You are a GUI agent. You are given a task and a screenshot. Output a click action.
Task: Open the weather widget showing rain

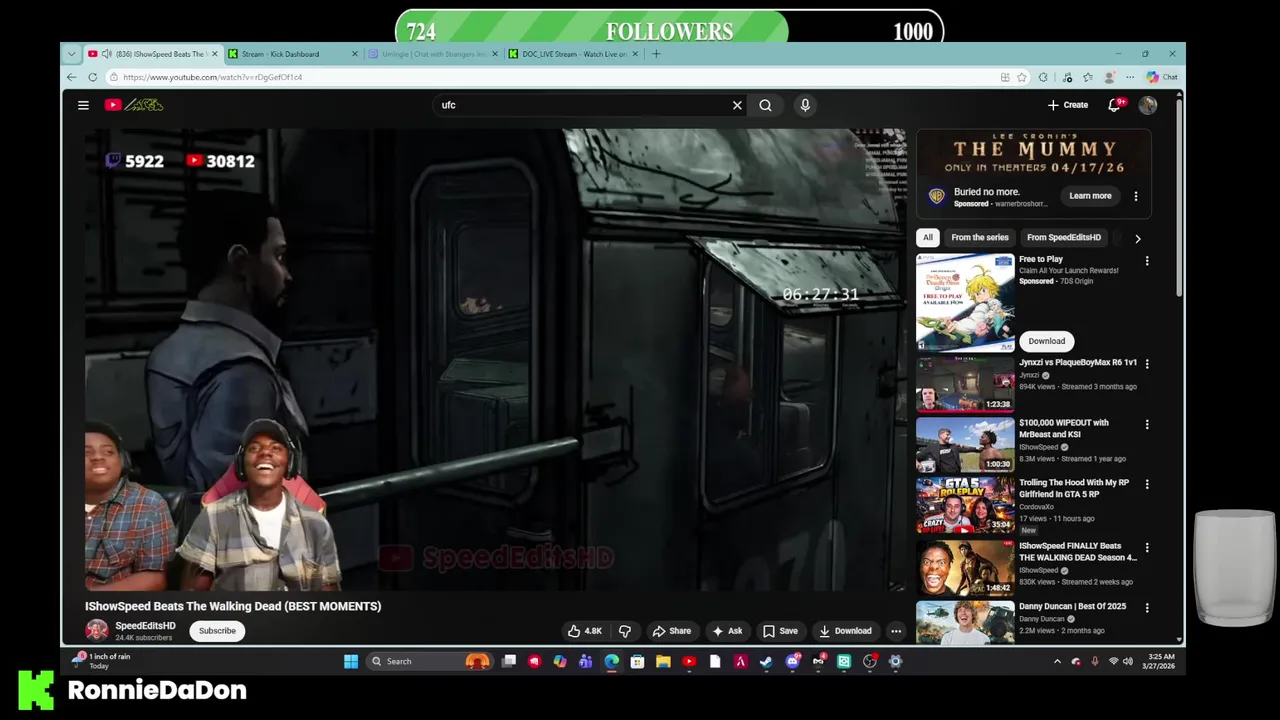tap(103, 661)
